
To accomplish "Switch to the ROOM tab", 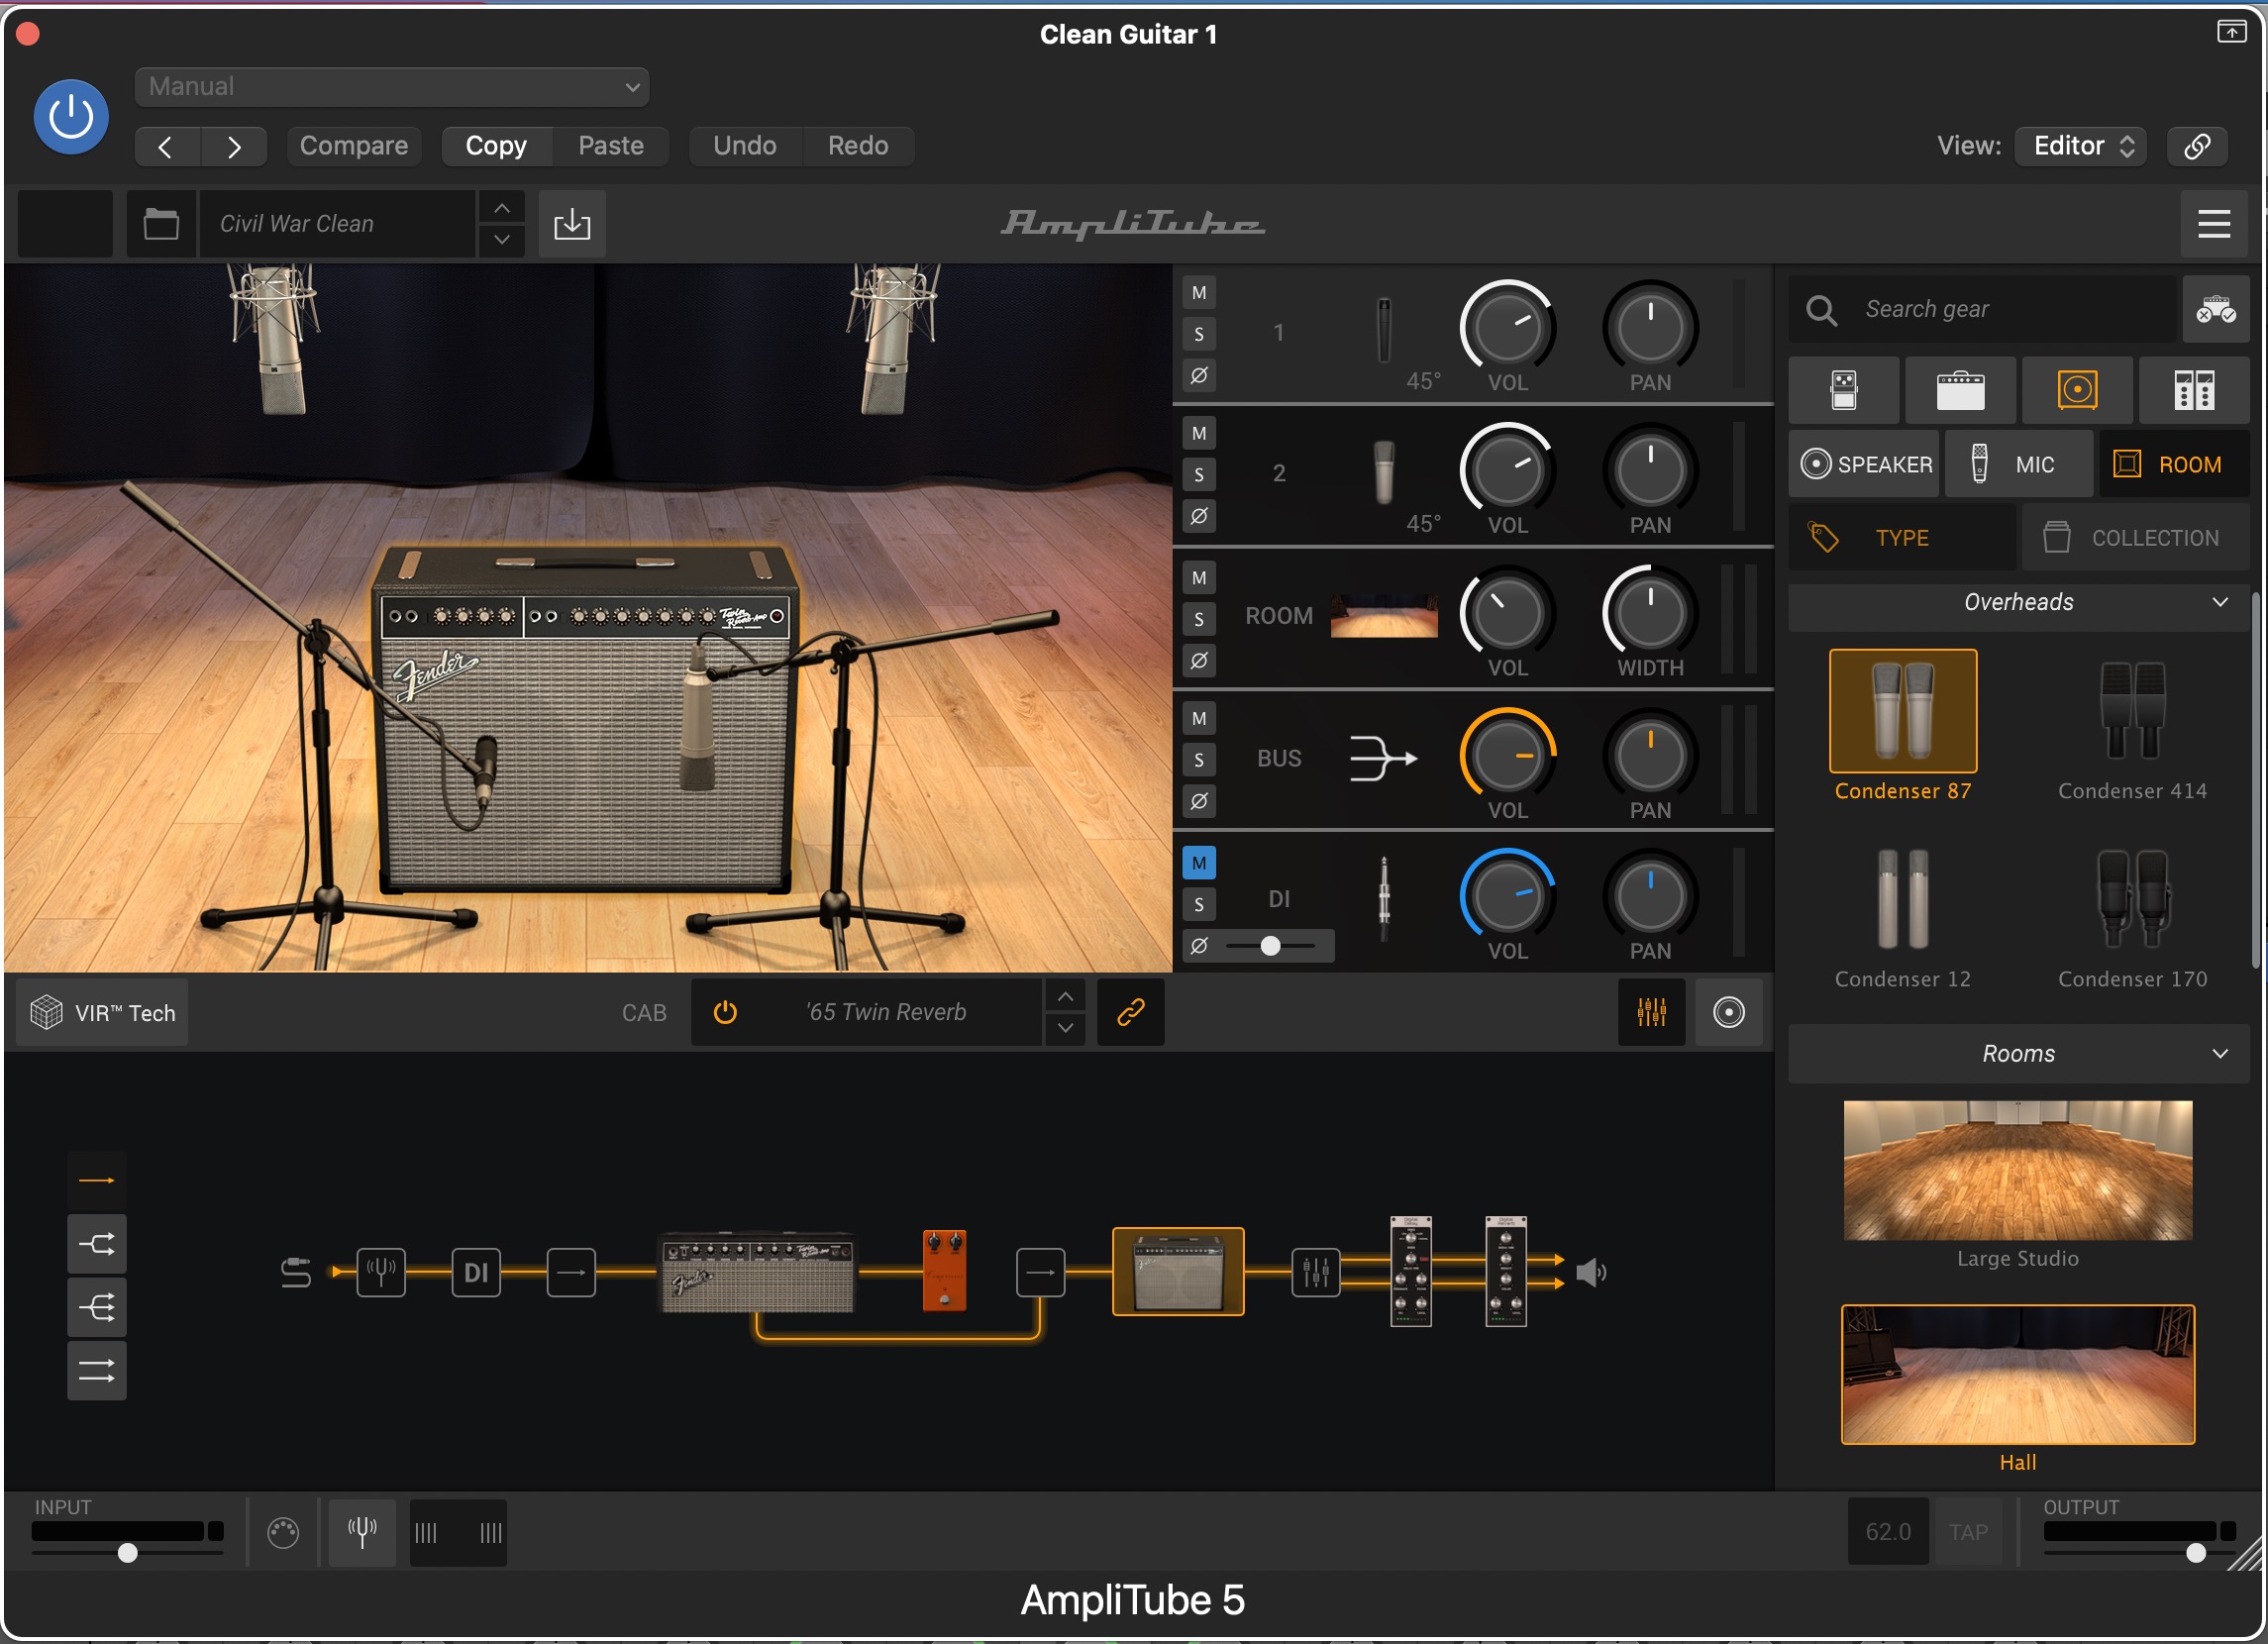I will pyautogui.click(x=2173, y=464).
